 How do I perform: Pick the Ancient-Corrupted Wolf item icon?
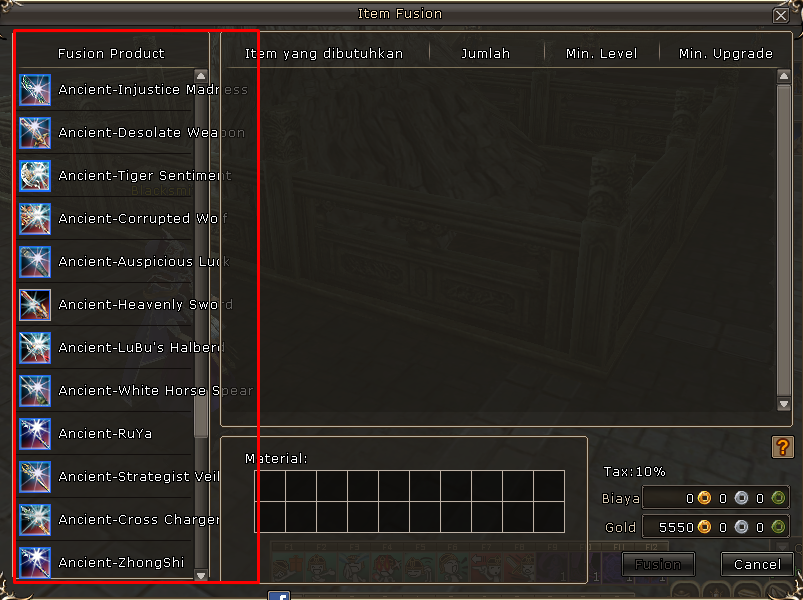click(x=35, y=219)
